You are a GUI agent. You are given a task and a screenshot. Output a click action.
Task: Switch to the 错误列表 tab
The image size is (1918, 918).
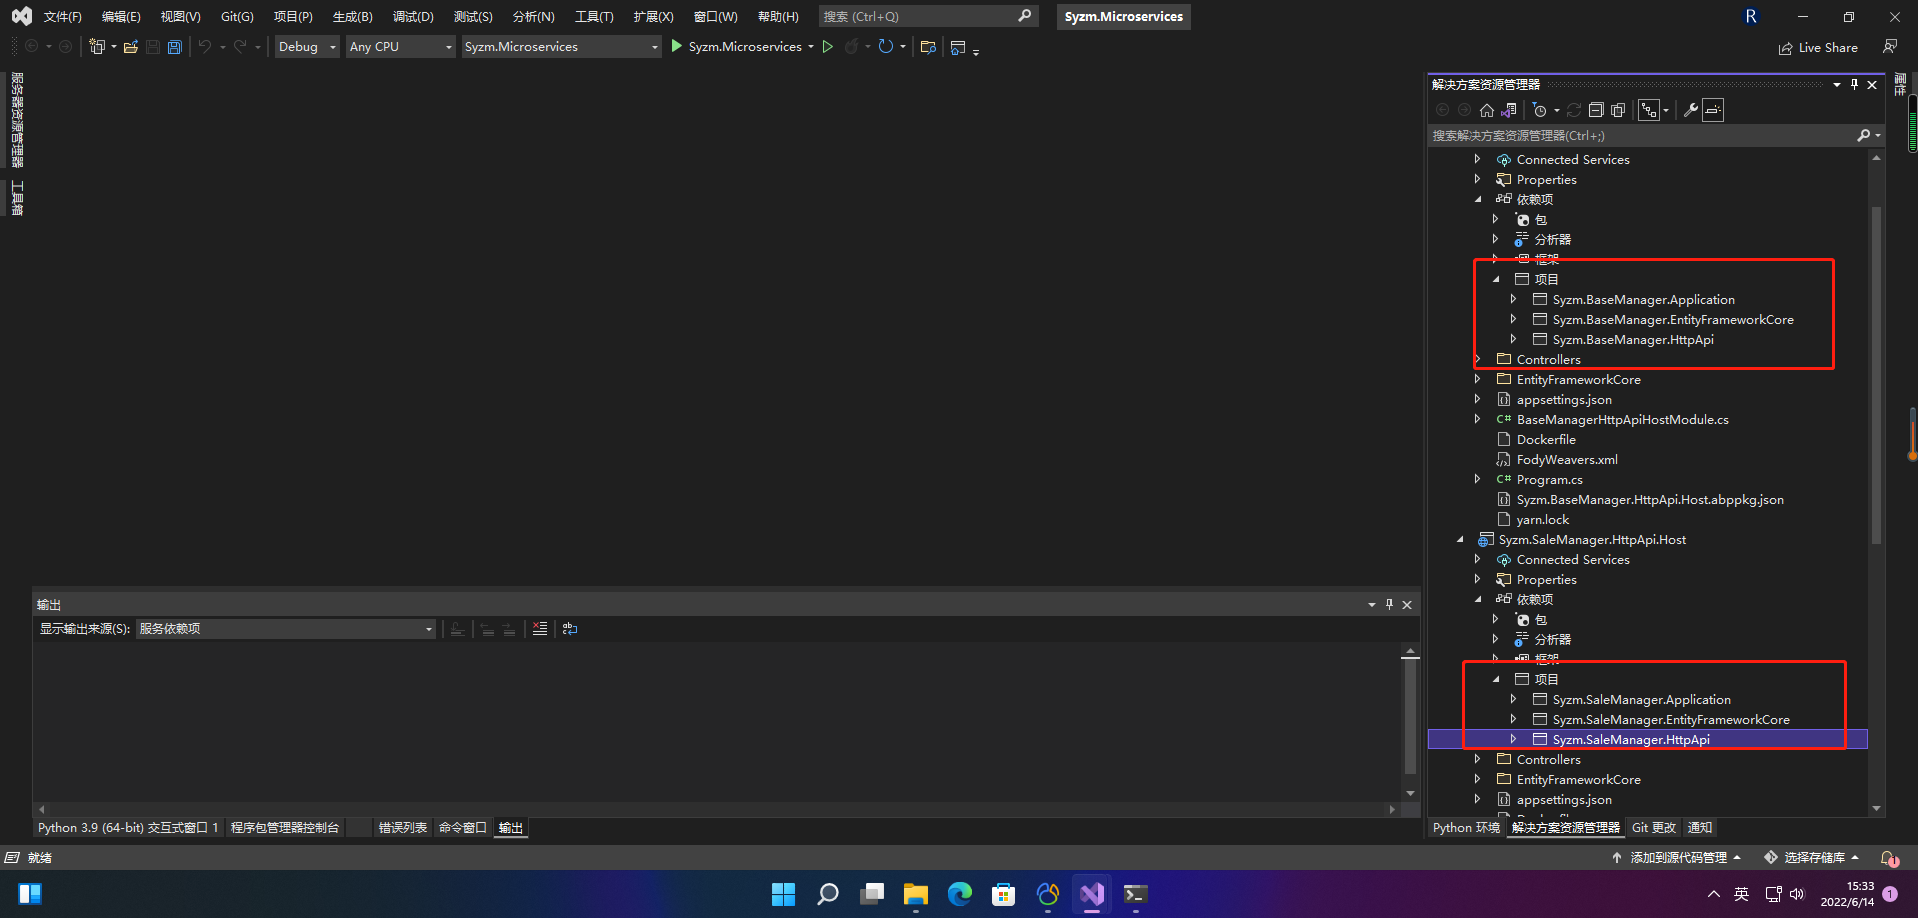pyautogui.click(x=403, y=828)
